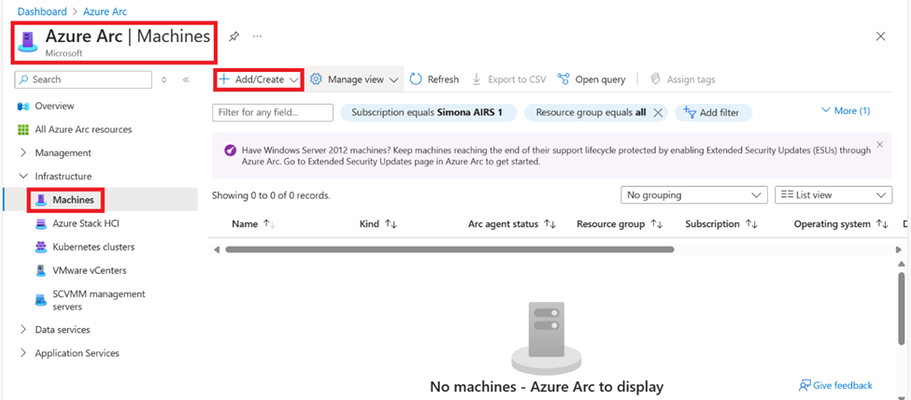Open the ellipsis more options menu

click(x=257, y=37)
